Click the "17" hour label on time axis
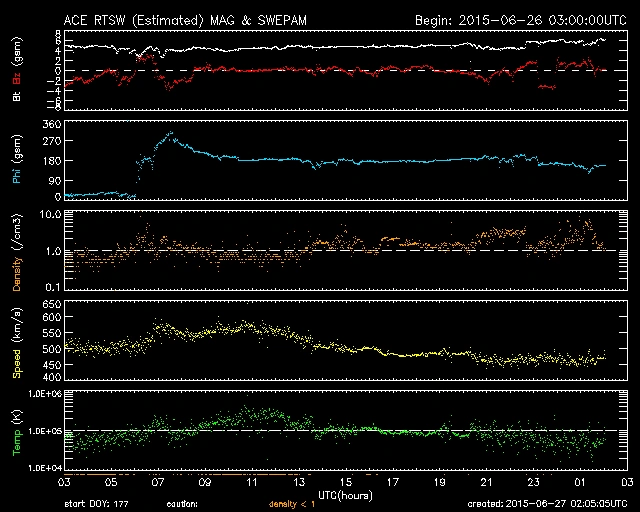The image size is (640, 512). 393,482
